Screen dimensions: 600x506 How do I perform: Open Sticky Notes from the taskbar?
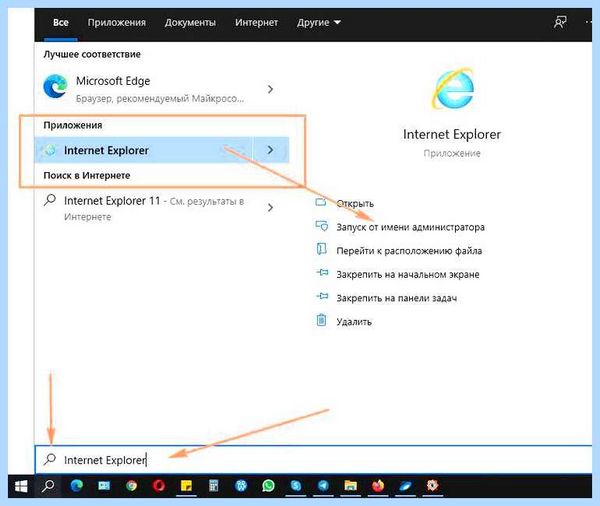click(186, 486)
